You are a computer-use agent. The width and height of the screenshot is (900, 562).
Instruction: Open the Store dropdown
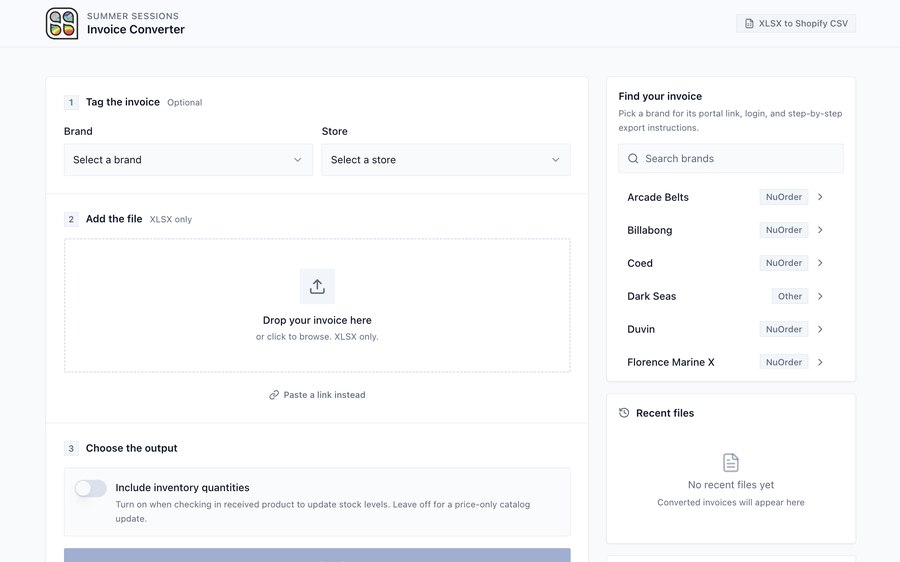(x=446, y=160)
